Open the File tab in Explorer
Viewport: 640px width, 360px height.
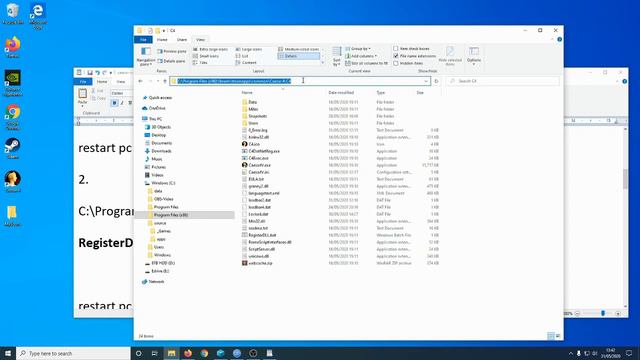(143, 40)
